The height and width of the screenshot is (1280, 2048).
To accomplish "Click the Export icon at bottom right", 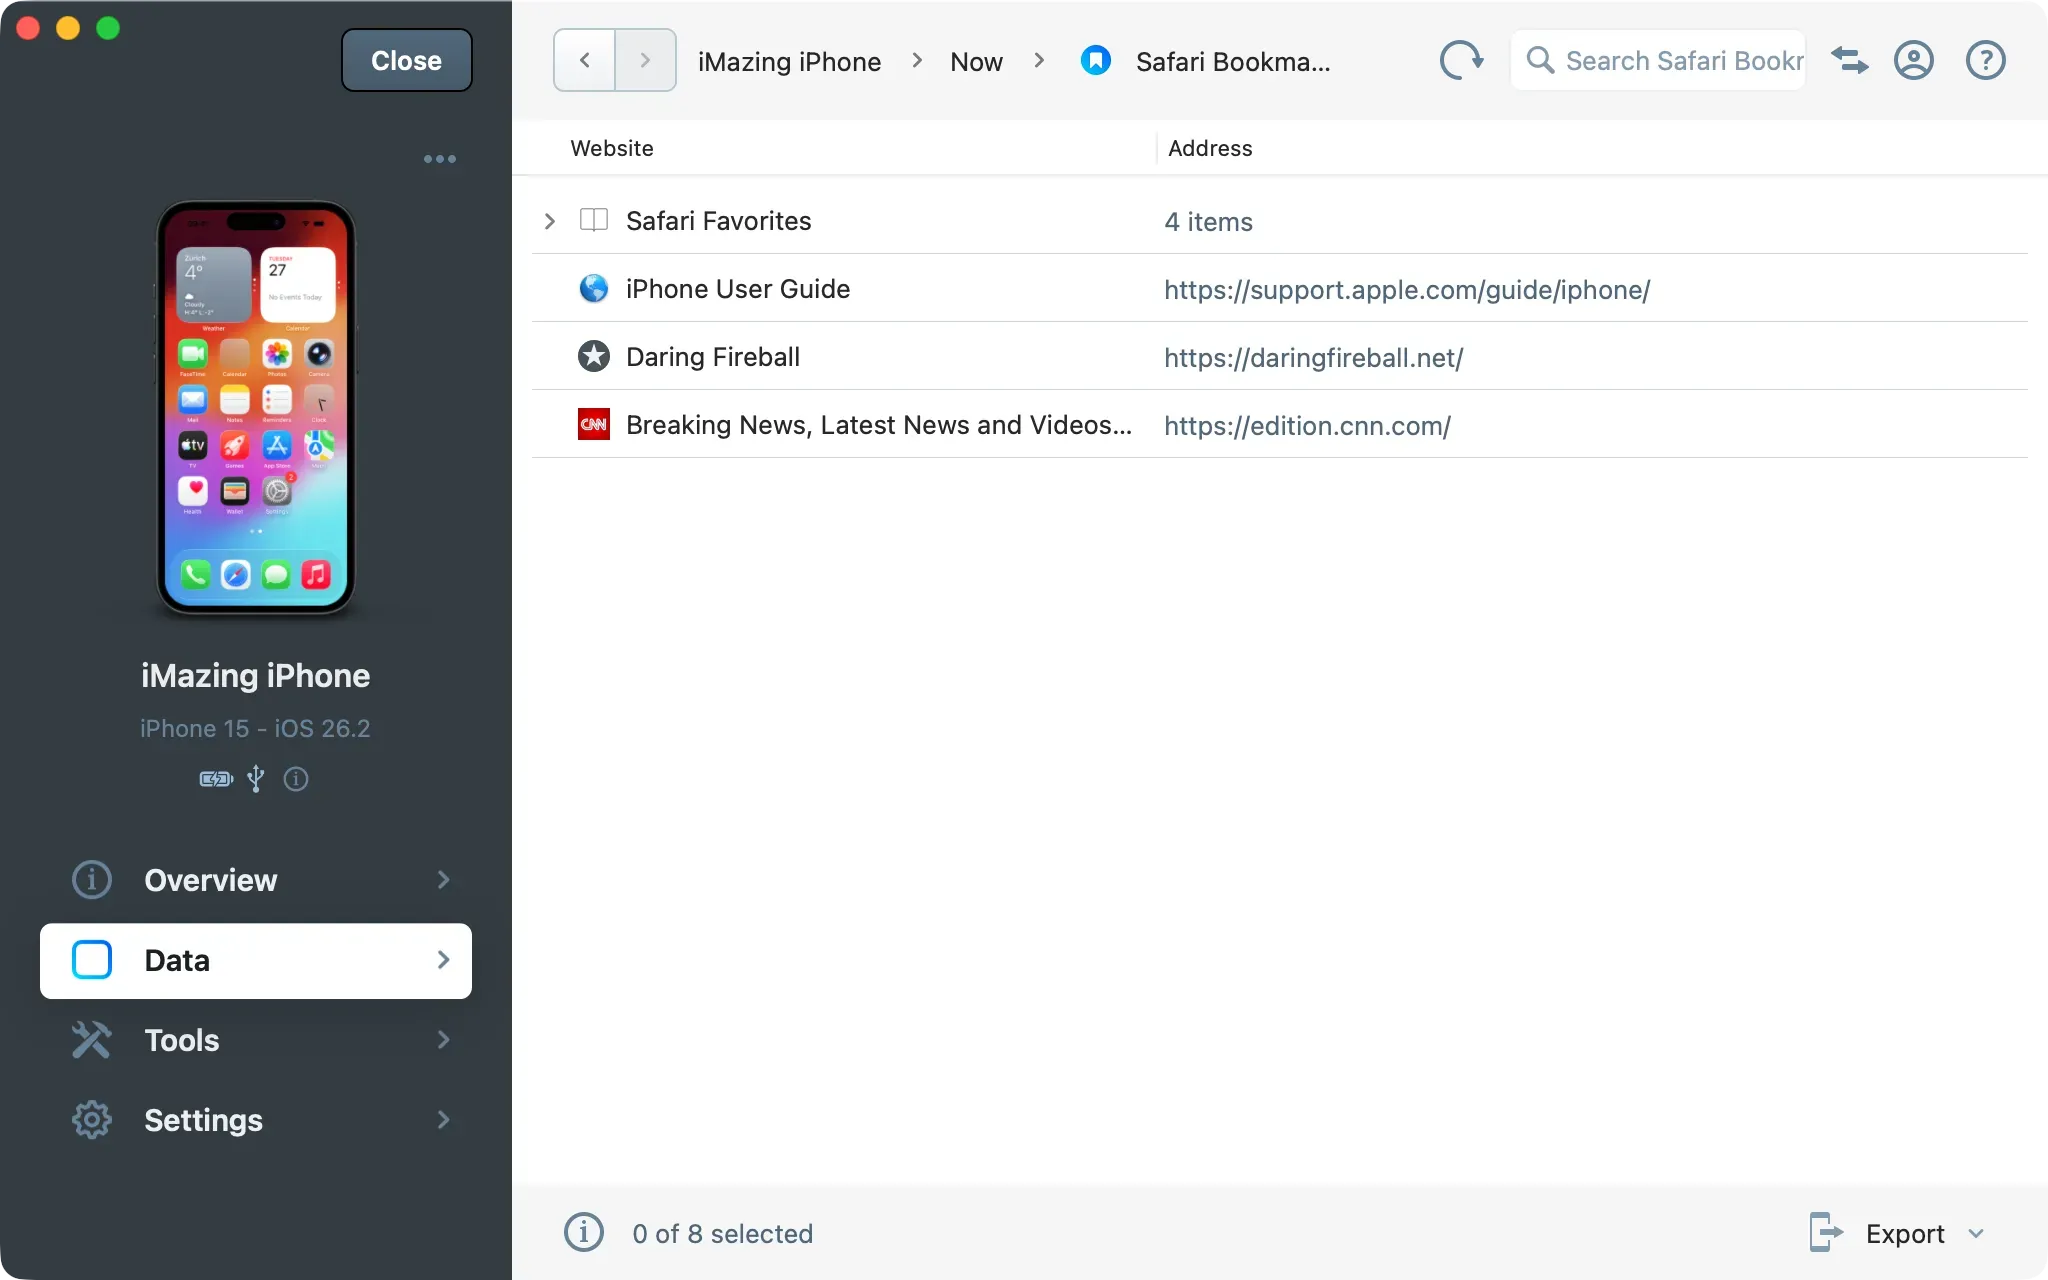I will click(1827, 1233).
